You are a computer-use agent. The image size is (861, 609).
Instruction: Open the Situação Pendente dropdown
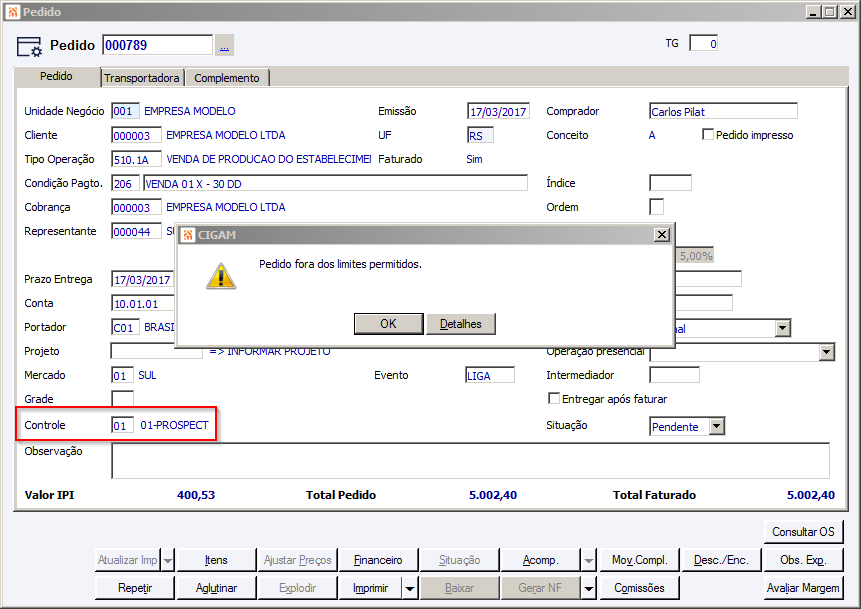[x=717, y=427]
